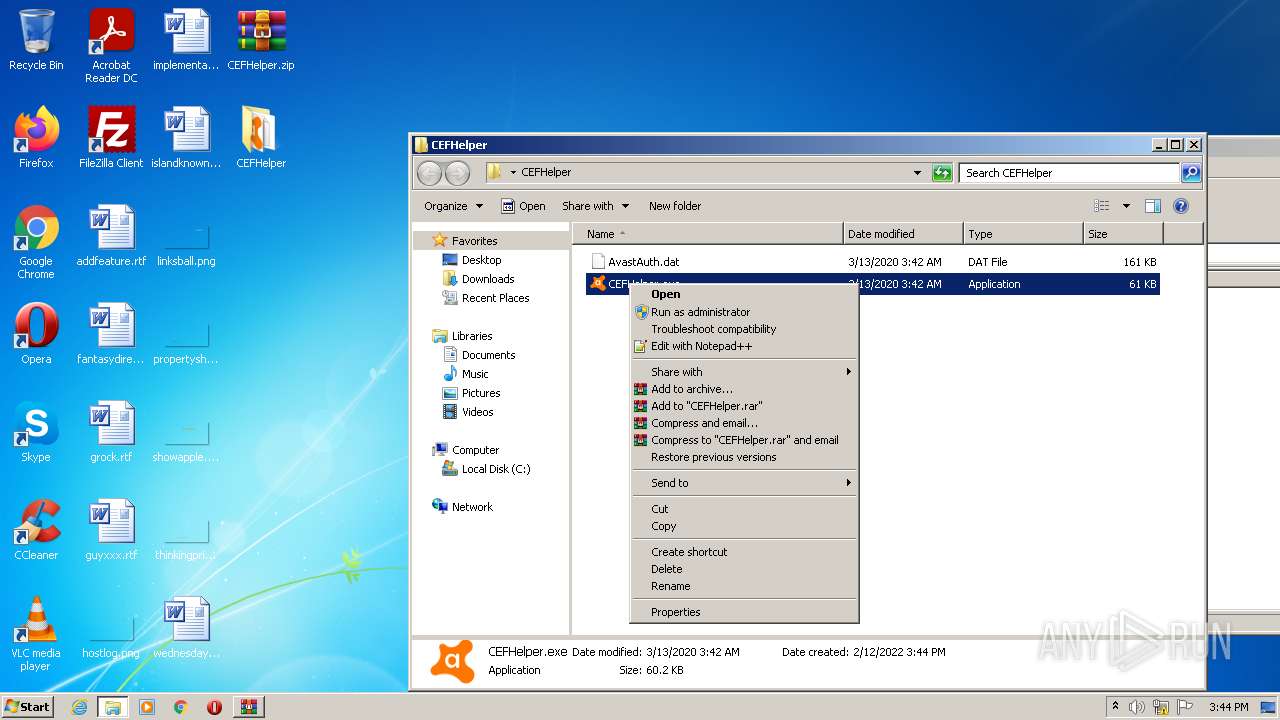Viewport: 1280px width, 720px height.
Task: Expand the Share with submenu
Action: 744,372
